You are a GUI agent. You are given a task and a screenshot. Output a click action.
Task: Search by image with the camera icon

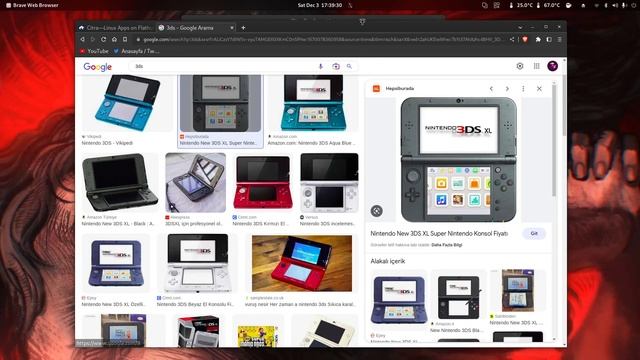(x=336, y=66)
